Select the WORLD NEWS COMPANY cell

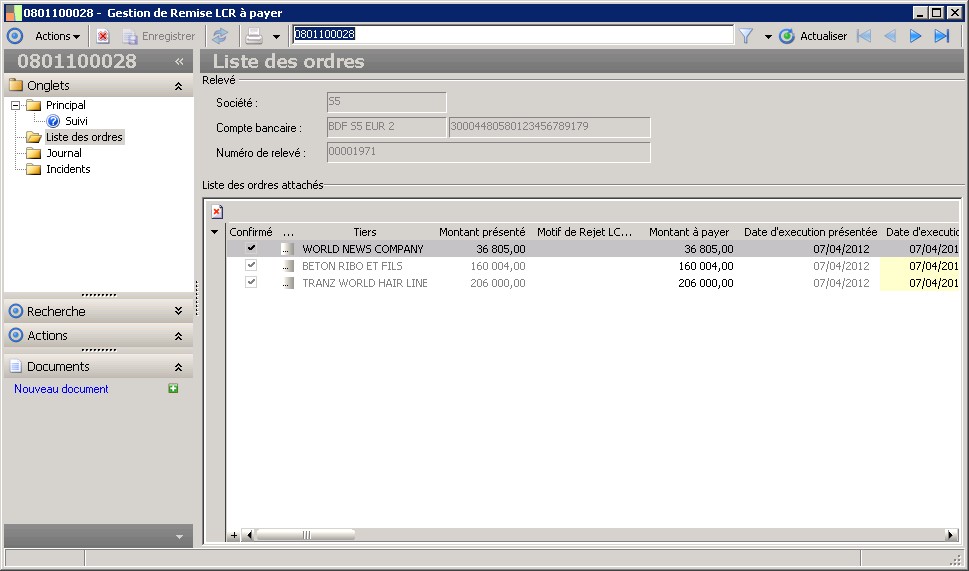point(363,249)
